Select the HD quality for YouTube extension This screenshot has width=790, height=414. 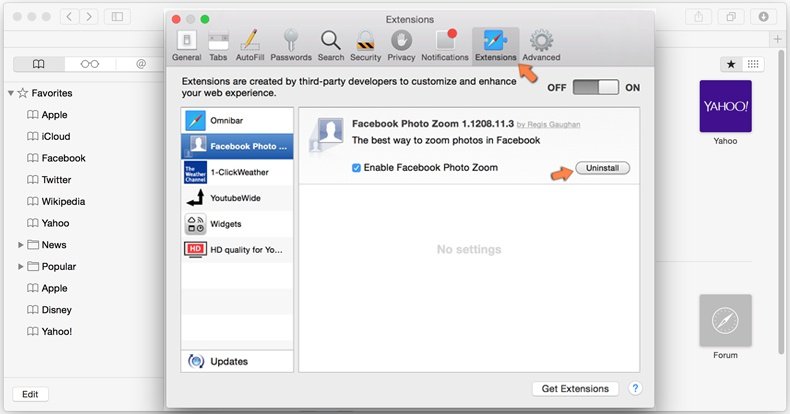237,249
